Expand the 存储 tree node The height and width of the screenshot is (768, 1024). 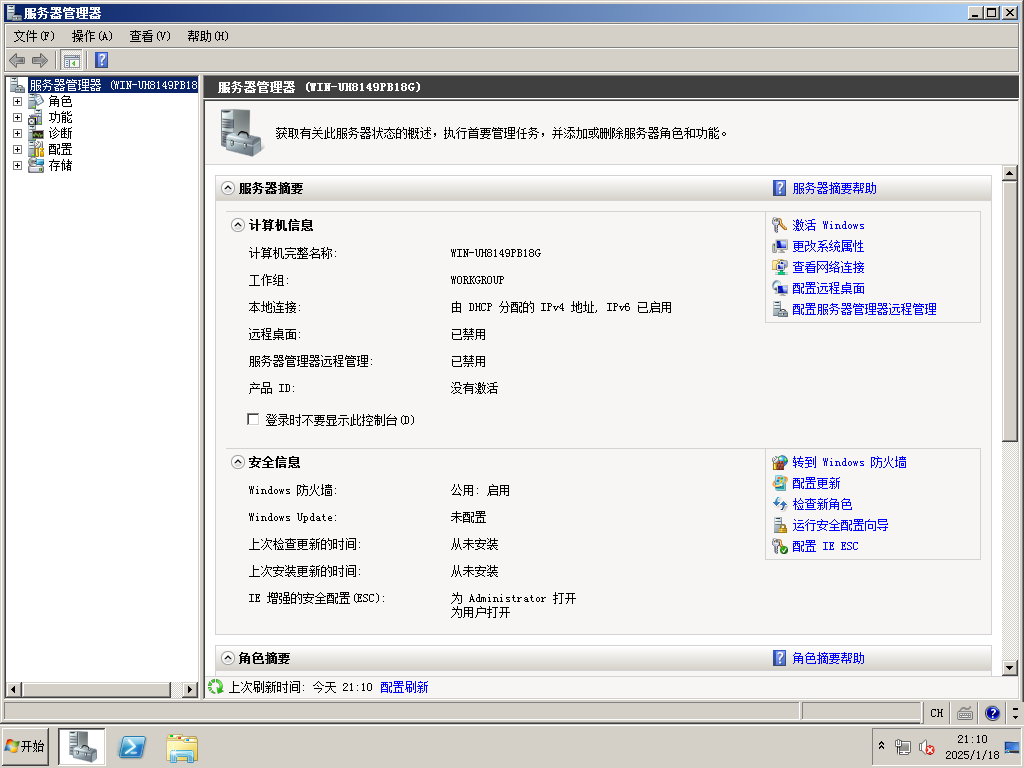coord(18,165)
